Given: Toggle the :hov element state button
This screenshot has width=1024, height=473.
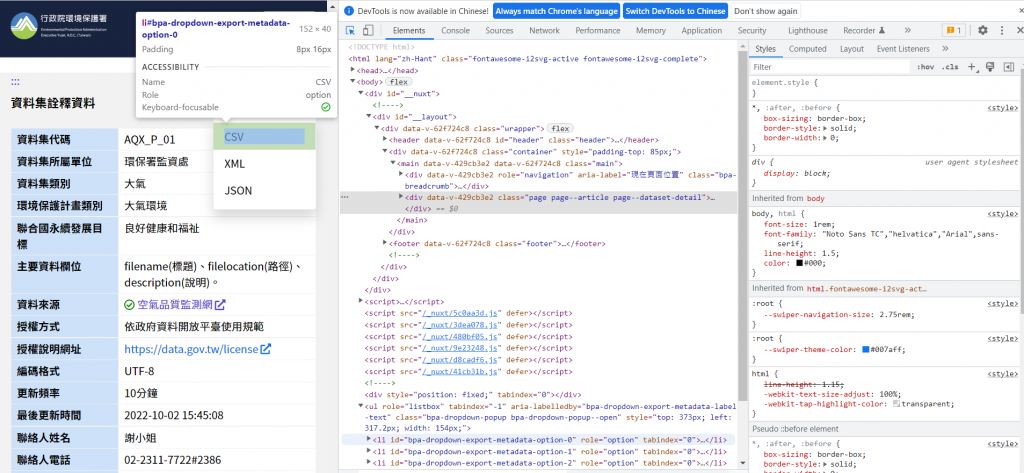Looking at the screenshot, I should tap(925, 67).
